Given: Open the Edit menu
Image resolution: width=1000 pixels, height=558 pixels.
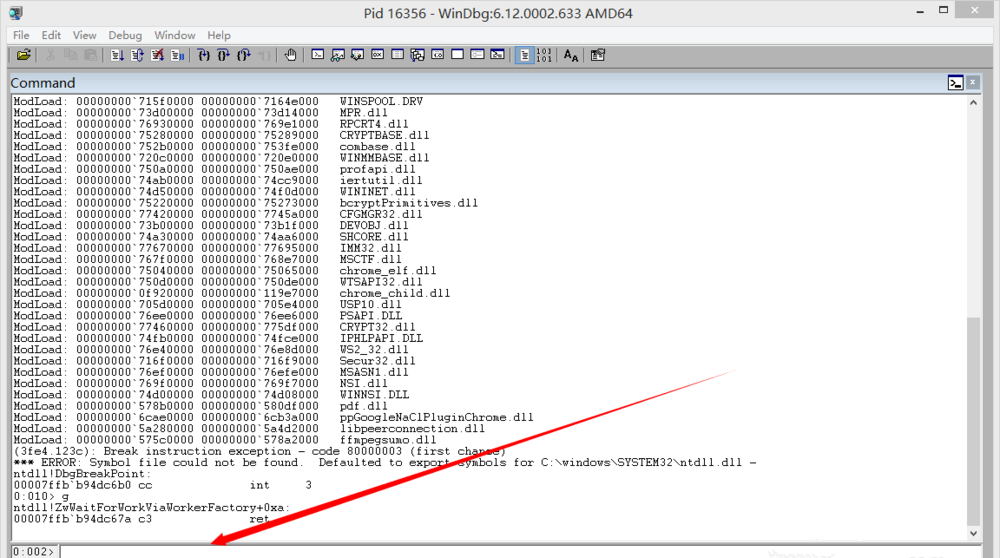Looking at the screenshot, I should click(51, 35).
